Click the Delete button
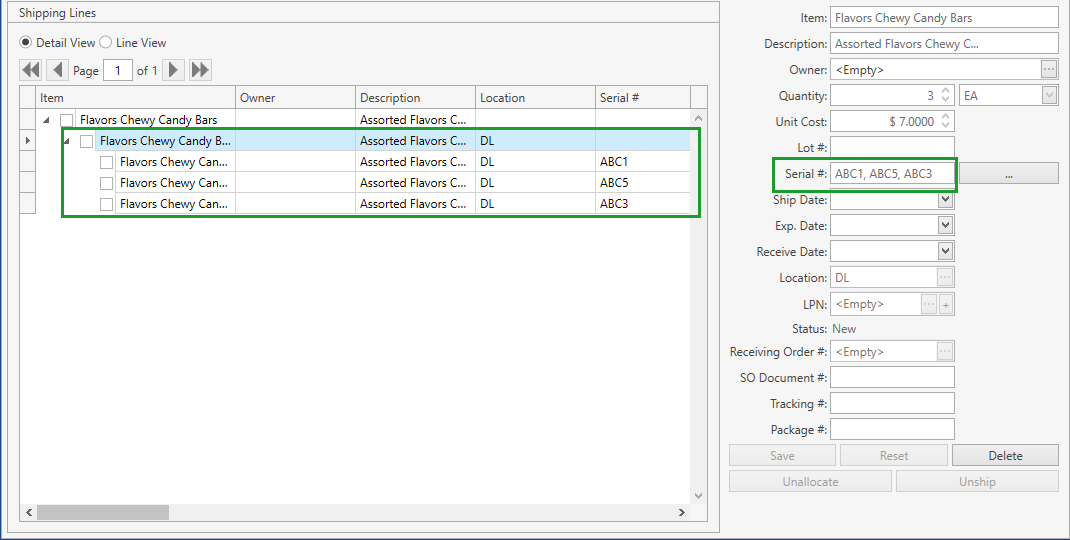 tap(1005, 456)
